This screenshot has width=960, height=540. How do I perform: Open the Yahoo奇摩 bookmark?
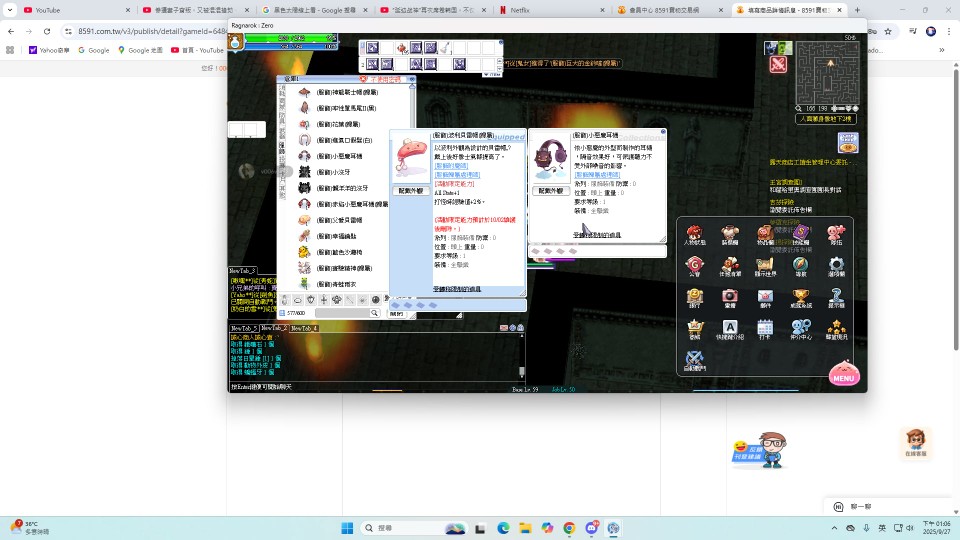tap(50, 49)
